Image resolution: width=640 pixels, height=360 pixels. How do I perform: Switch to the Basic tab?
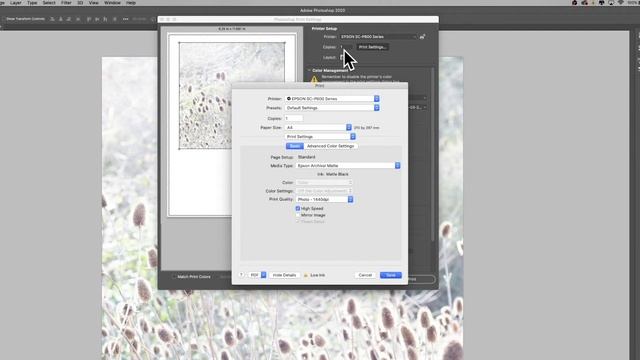(x=294, y=146)
